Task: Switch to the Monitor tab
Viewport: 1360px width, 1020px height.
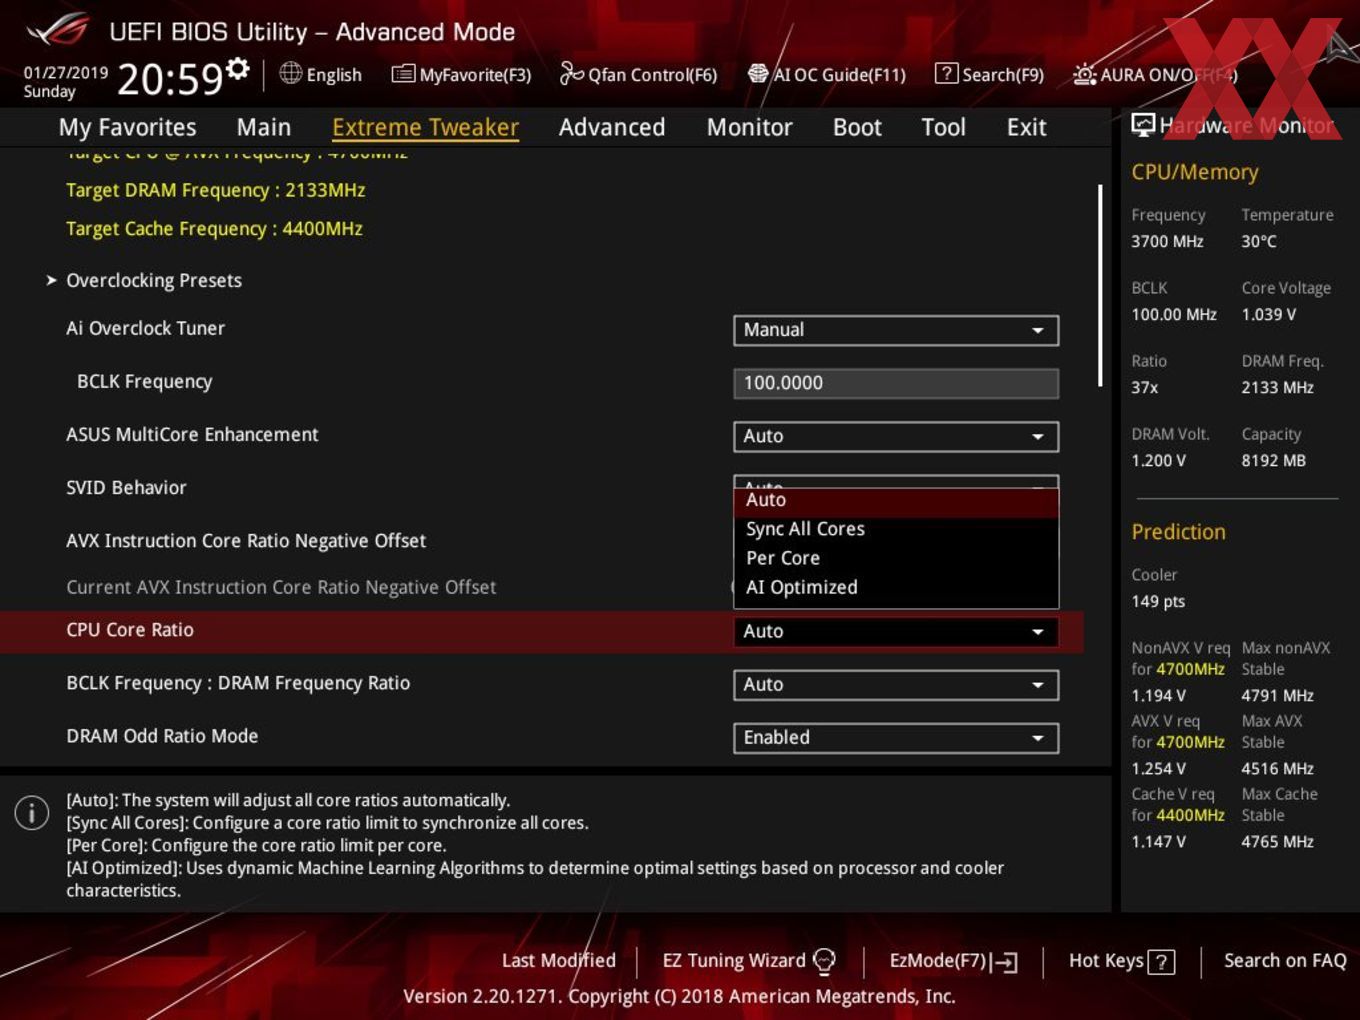Action: point(750,127)
